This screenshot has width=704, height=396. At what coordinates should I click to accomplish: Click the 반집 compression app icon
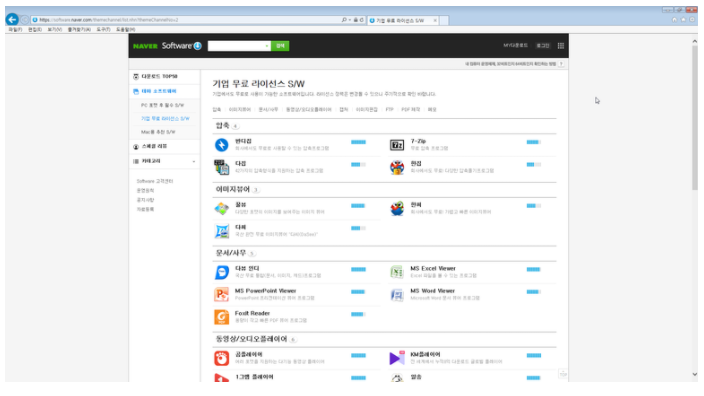coord(397,167)
